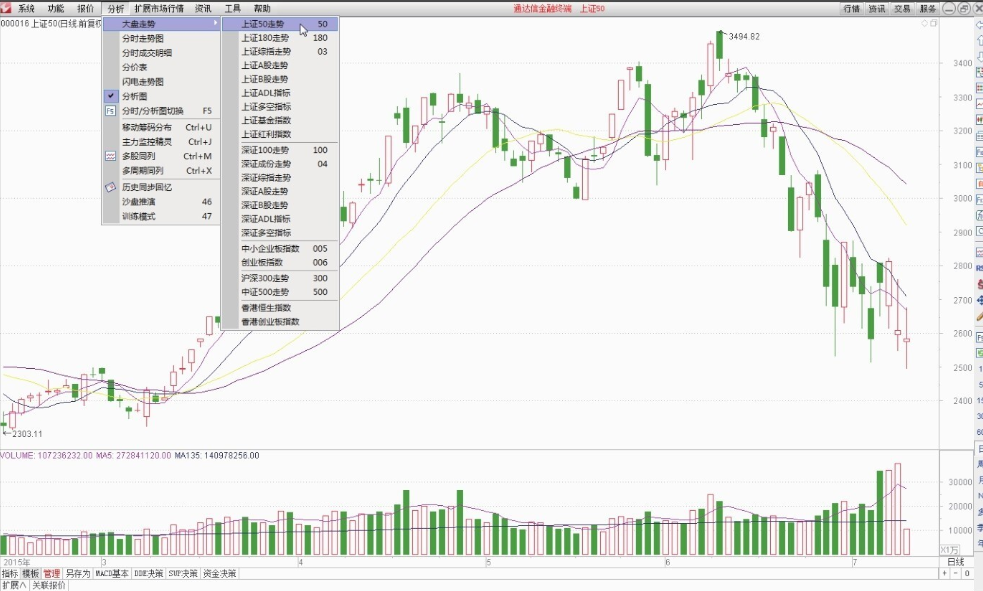983x591 pixels.
Task: Click the red application logo at top-left
Action: click(6, 8)
